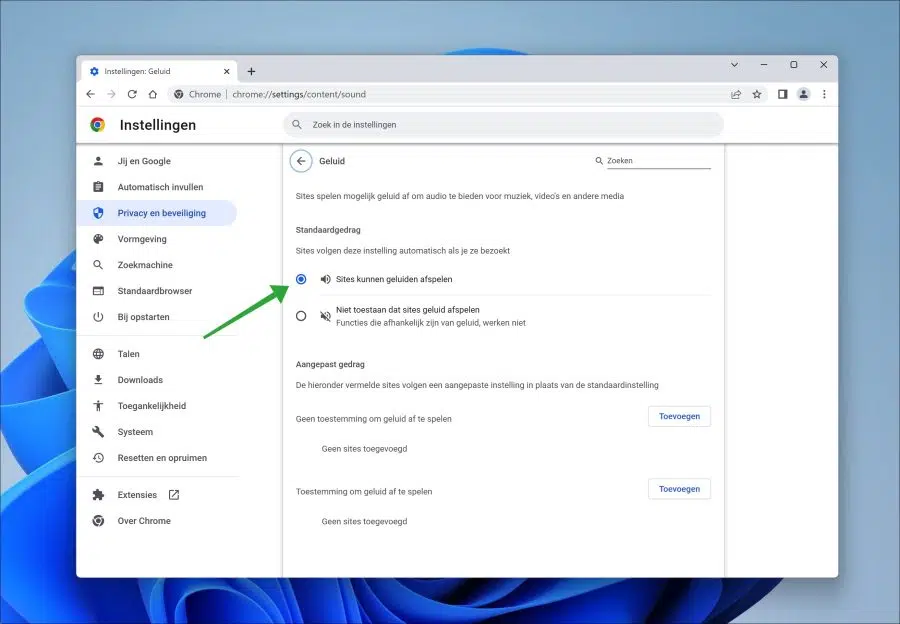The image size is (900, 624).
Task: Close the Instellingen: Geluid tab
Action: pos(227,71)
